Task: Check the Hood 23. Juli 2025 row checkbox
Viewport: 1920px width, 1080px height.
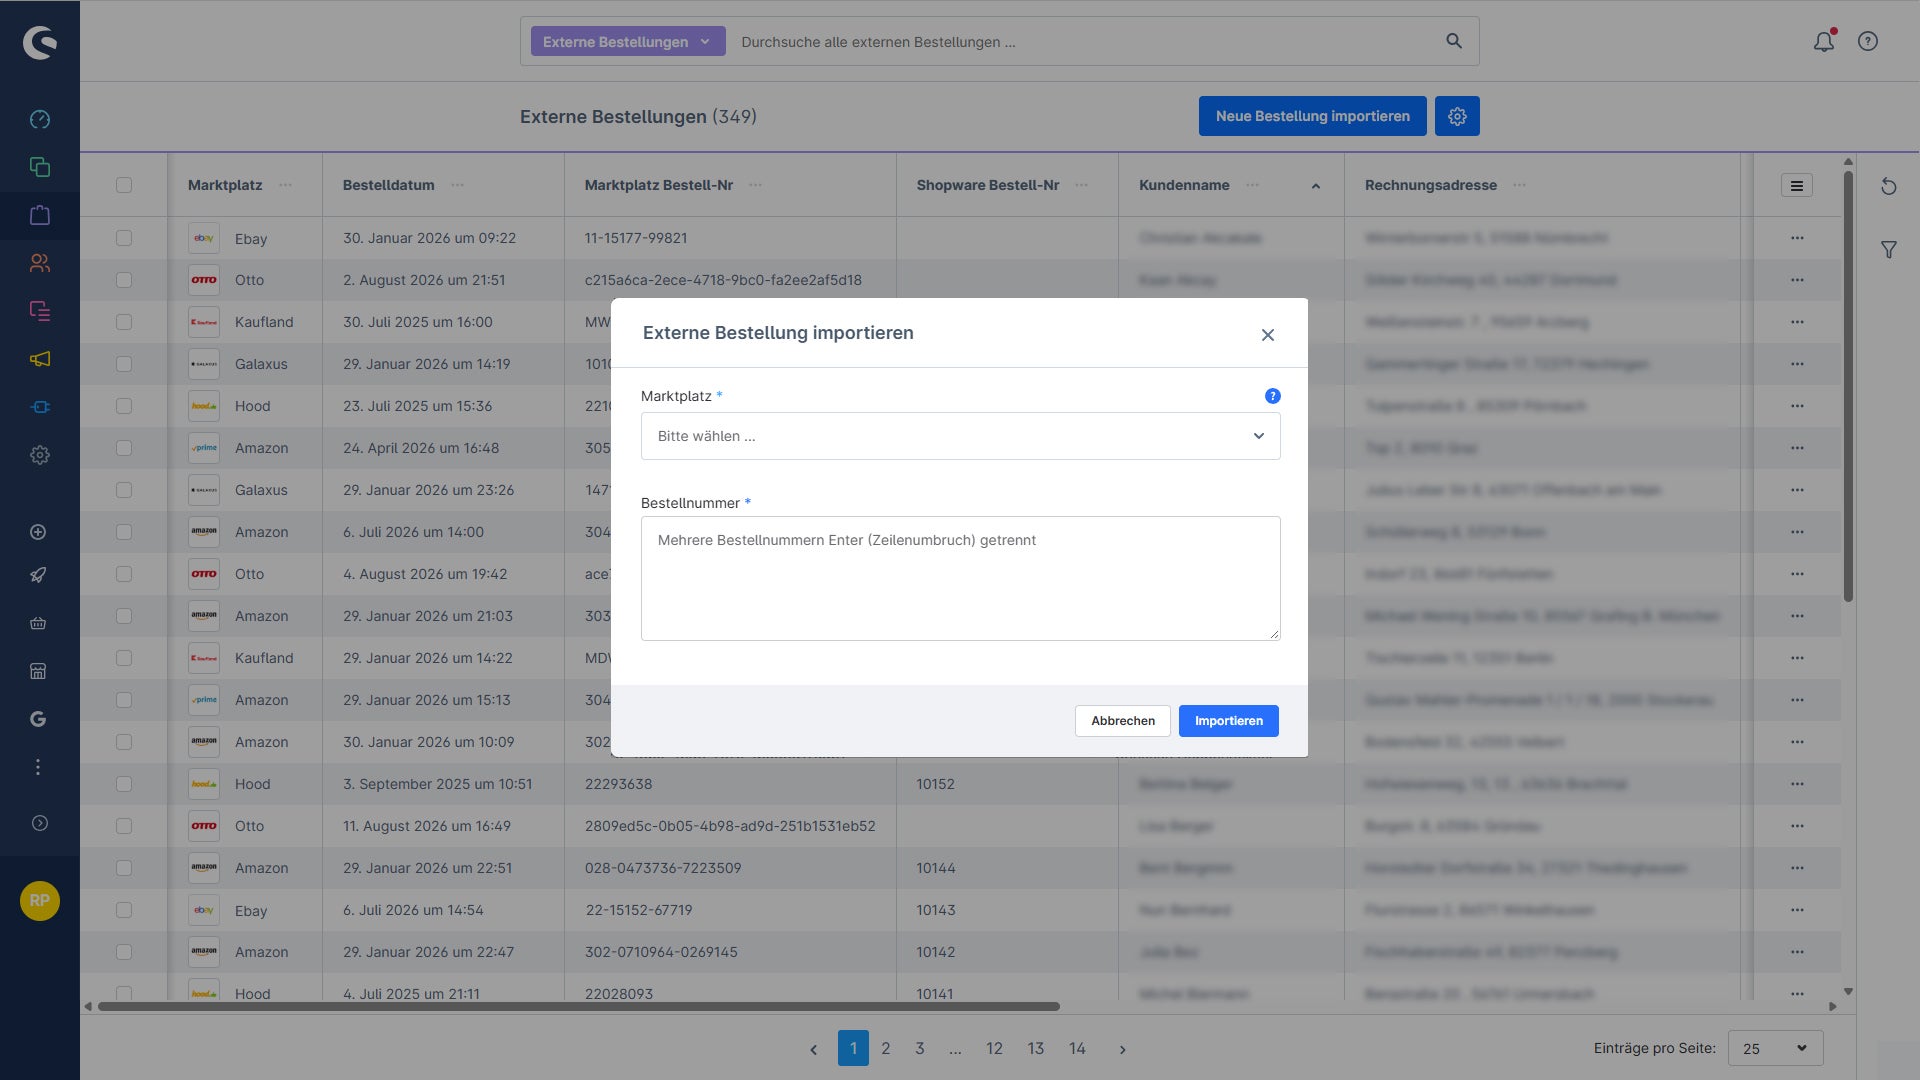Action: 124,406
